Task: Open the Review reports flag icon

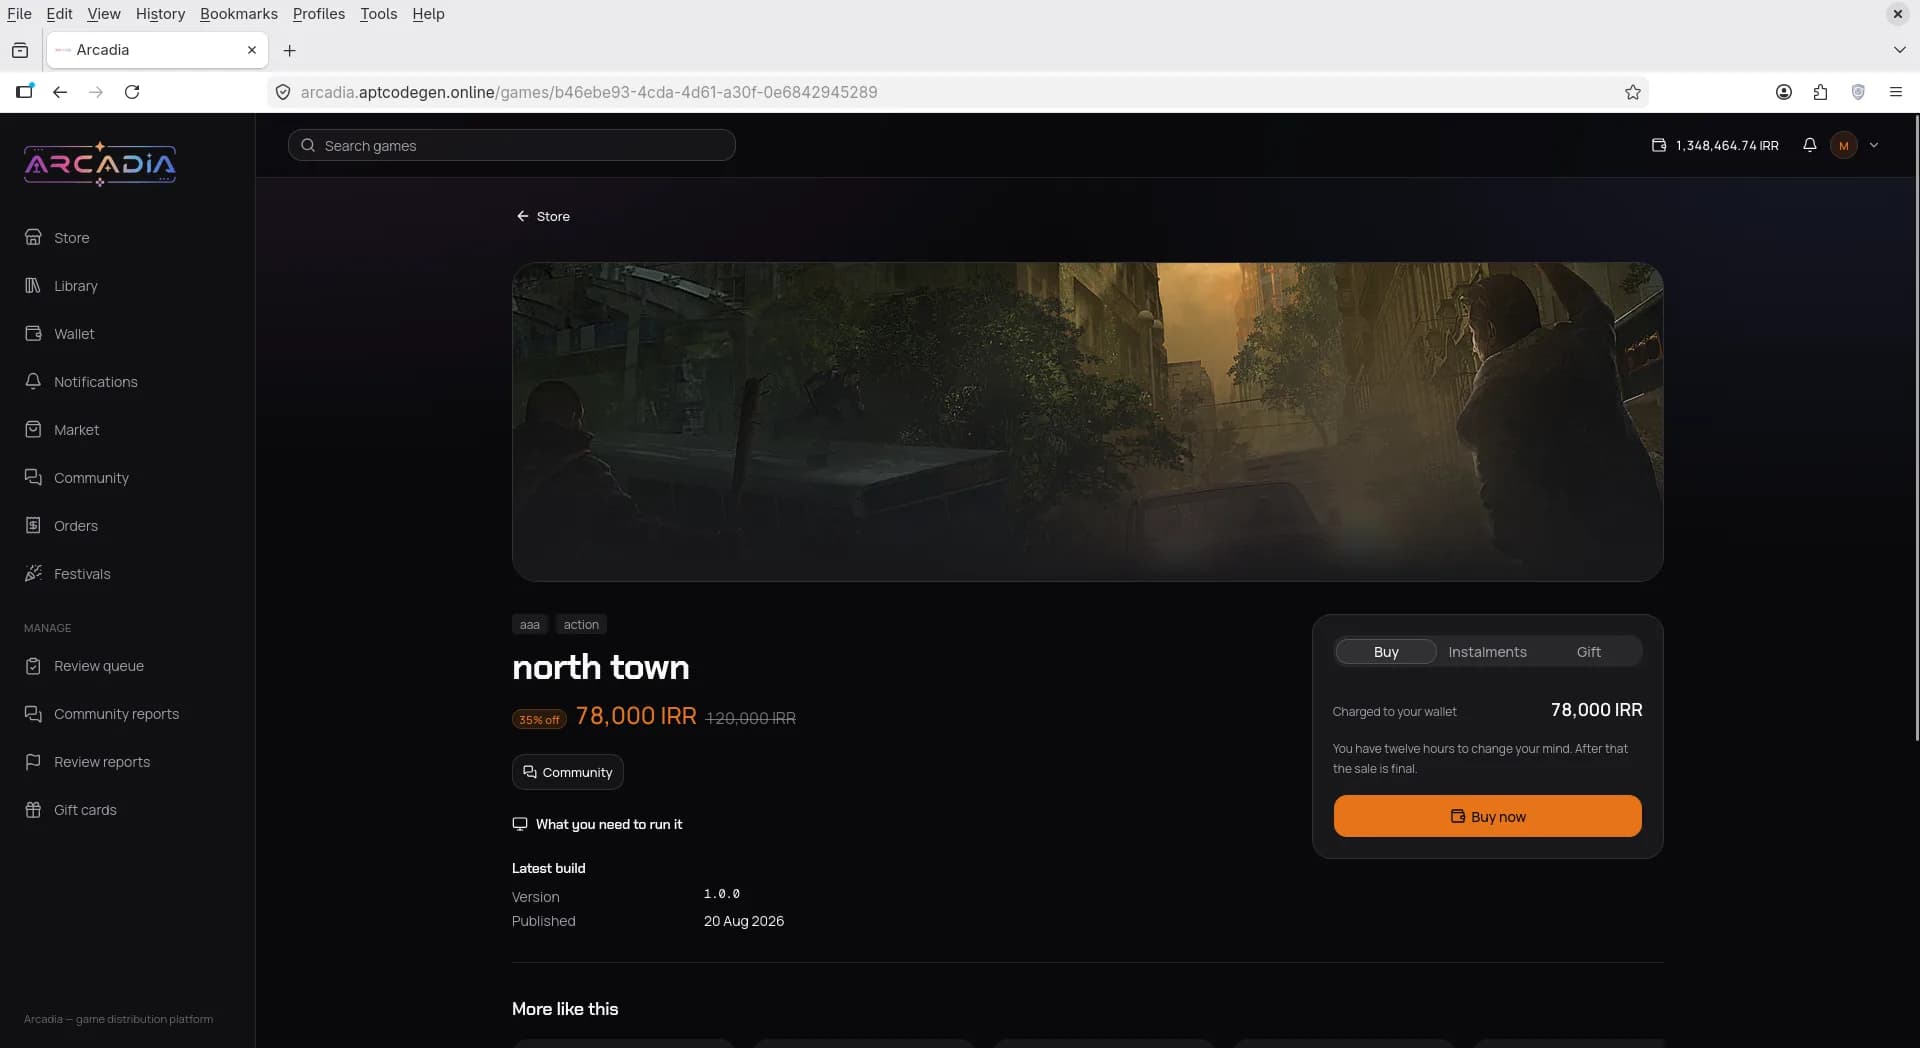Action: (33, 761)
